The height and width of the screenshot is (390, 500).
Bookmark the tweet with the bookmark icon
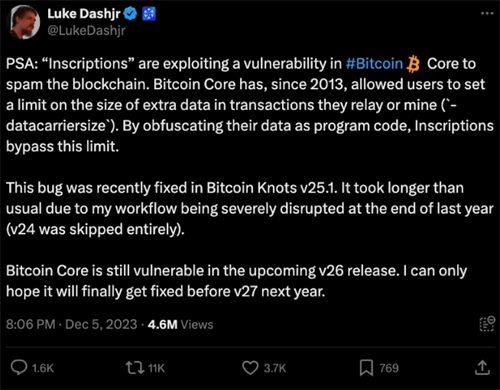(366, 368)
